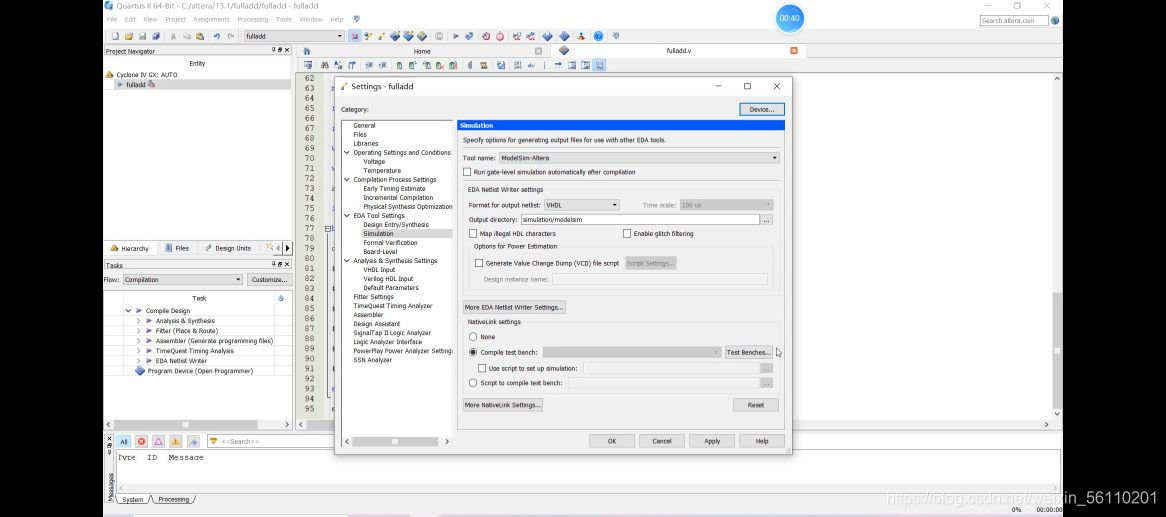Close the Home tab with its X
The width and height of the screenshot is (1166, 517).
[x=538, y=51]
